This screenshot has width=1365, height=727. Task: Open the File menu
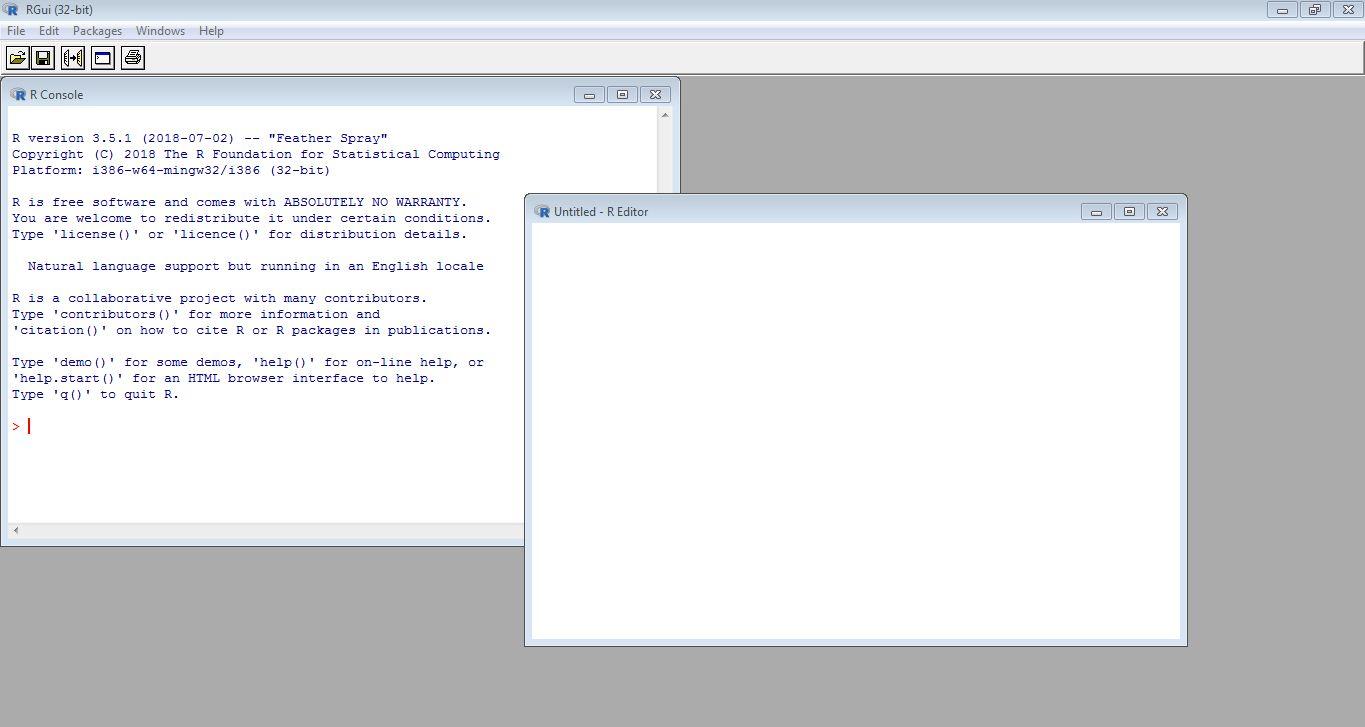15,31
